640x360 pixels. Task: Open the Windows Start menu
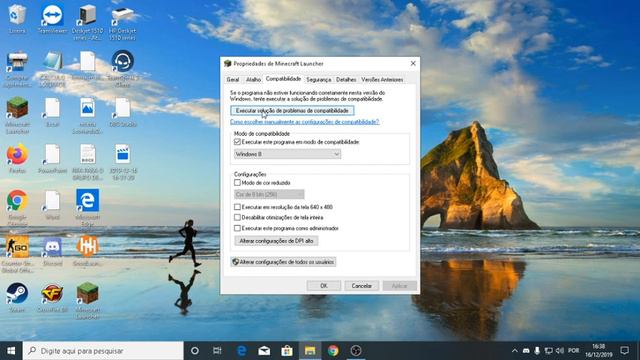[x=11, y=351]
